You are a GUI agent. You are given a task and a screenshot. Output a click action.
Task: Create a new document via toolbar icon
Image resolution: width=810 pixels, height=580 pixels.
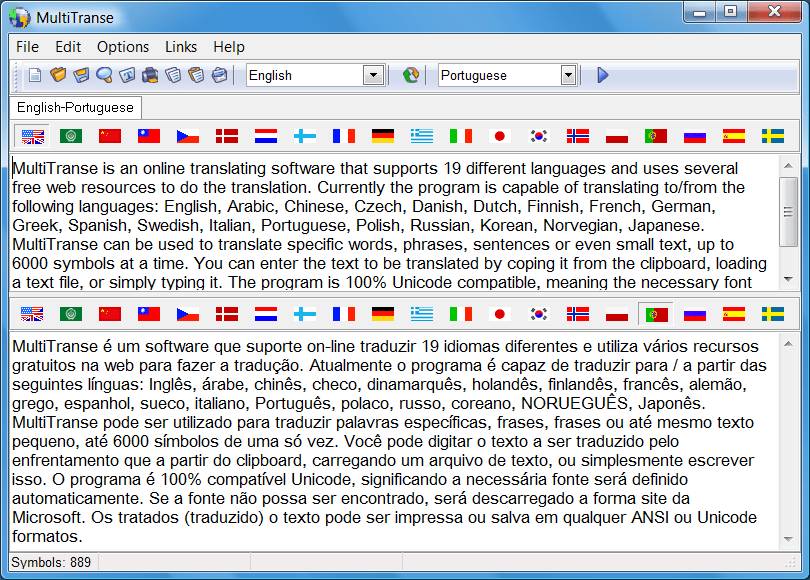34,75
